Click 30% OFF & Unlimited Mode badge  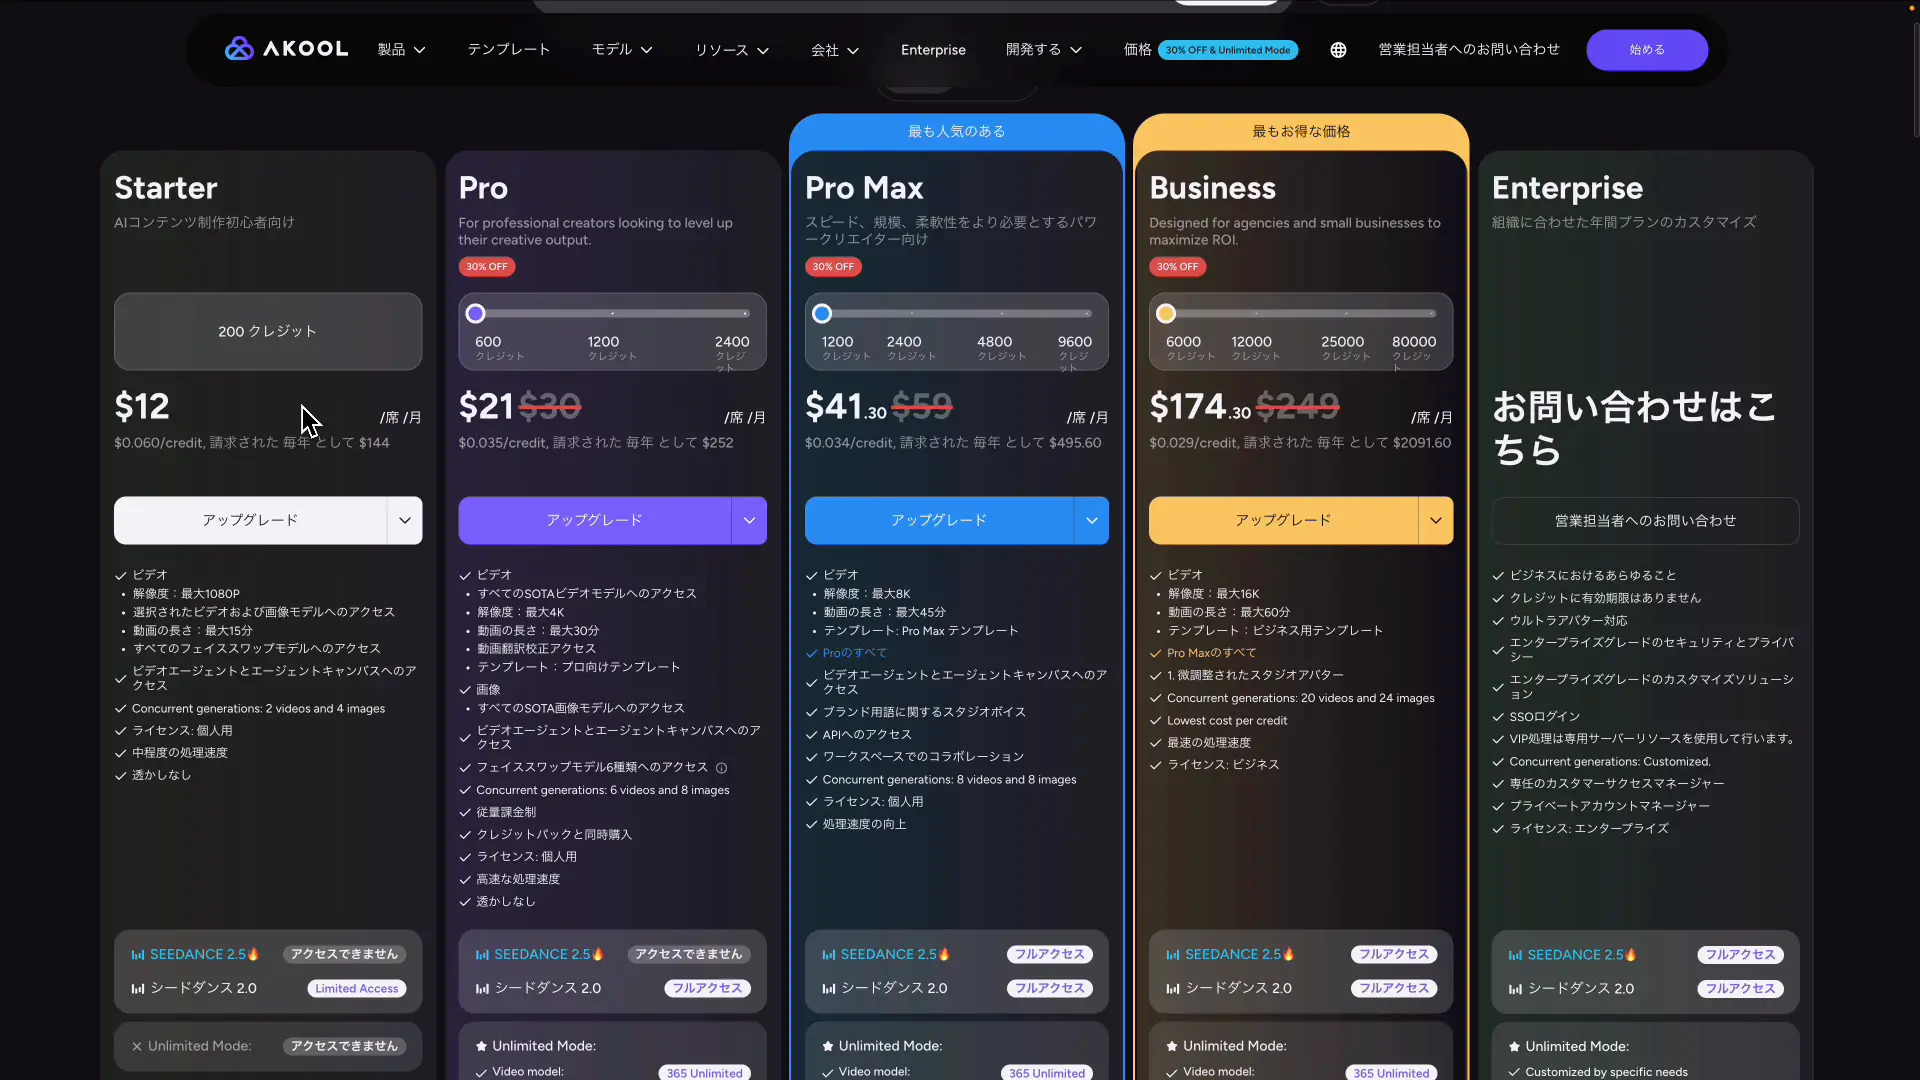tap(1228, 50)
